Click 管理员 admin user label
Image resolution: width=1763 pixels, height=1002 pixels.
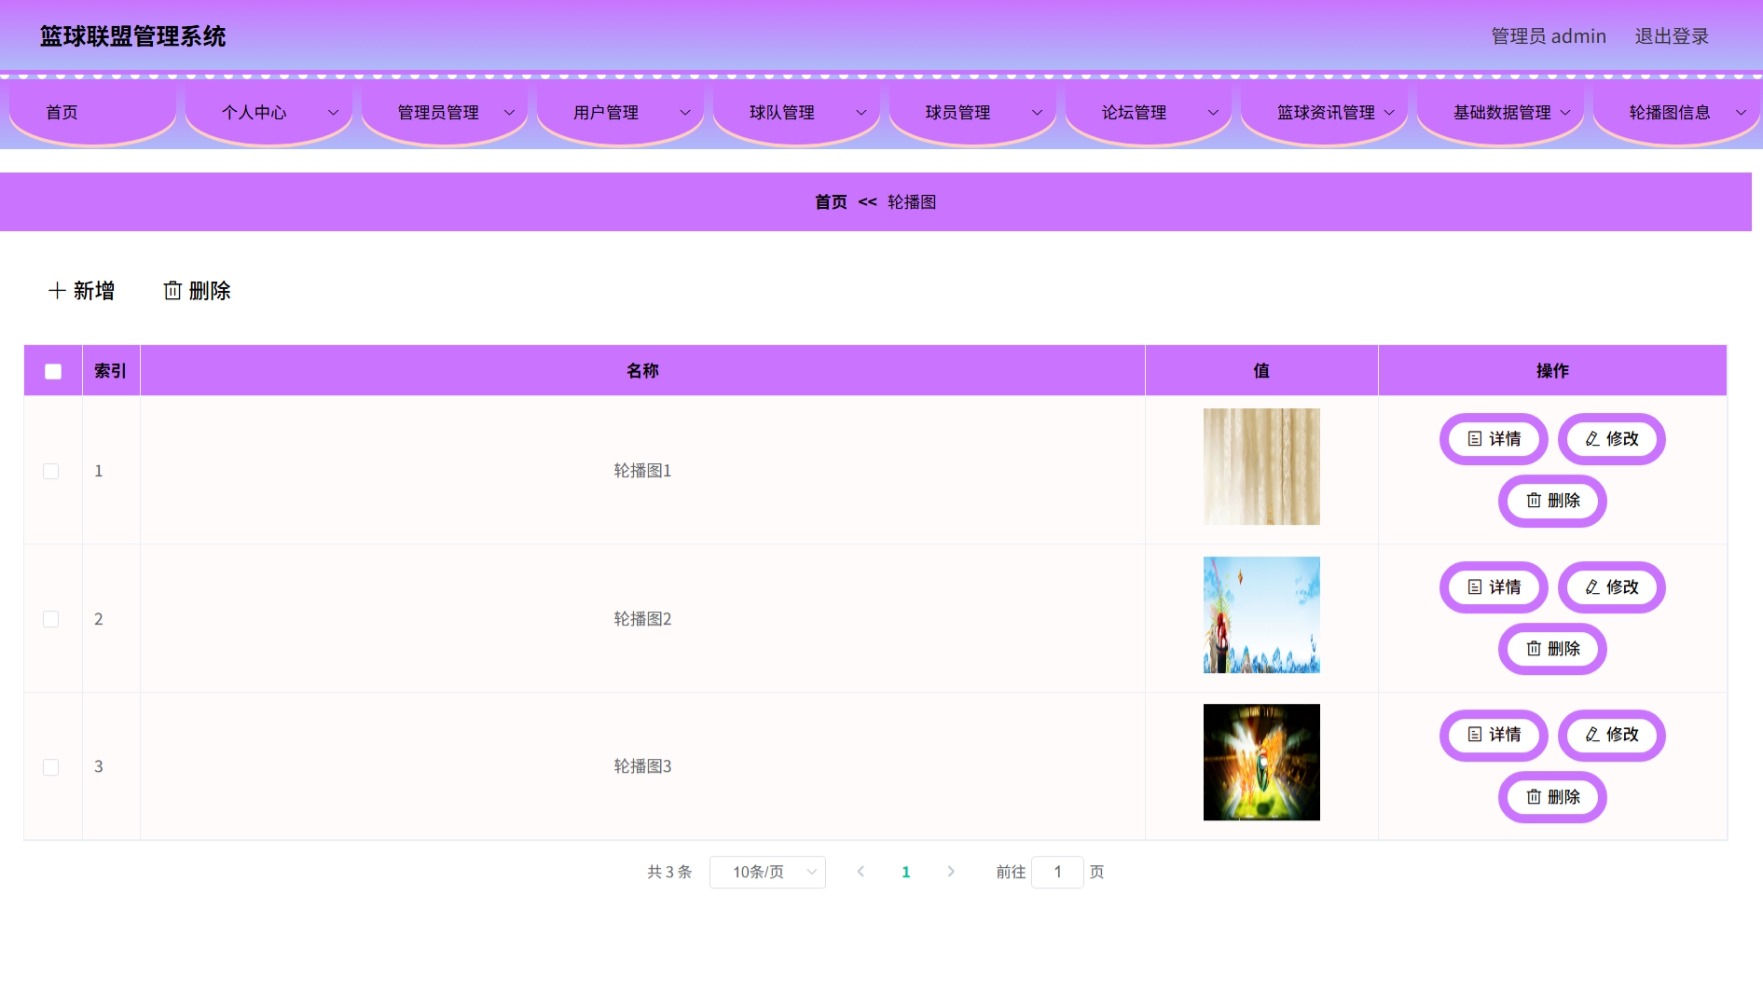[x=1549, y=36]
